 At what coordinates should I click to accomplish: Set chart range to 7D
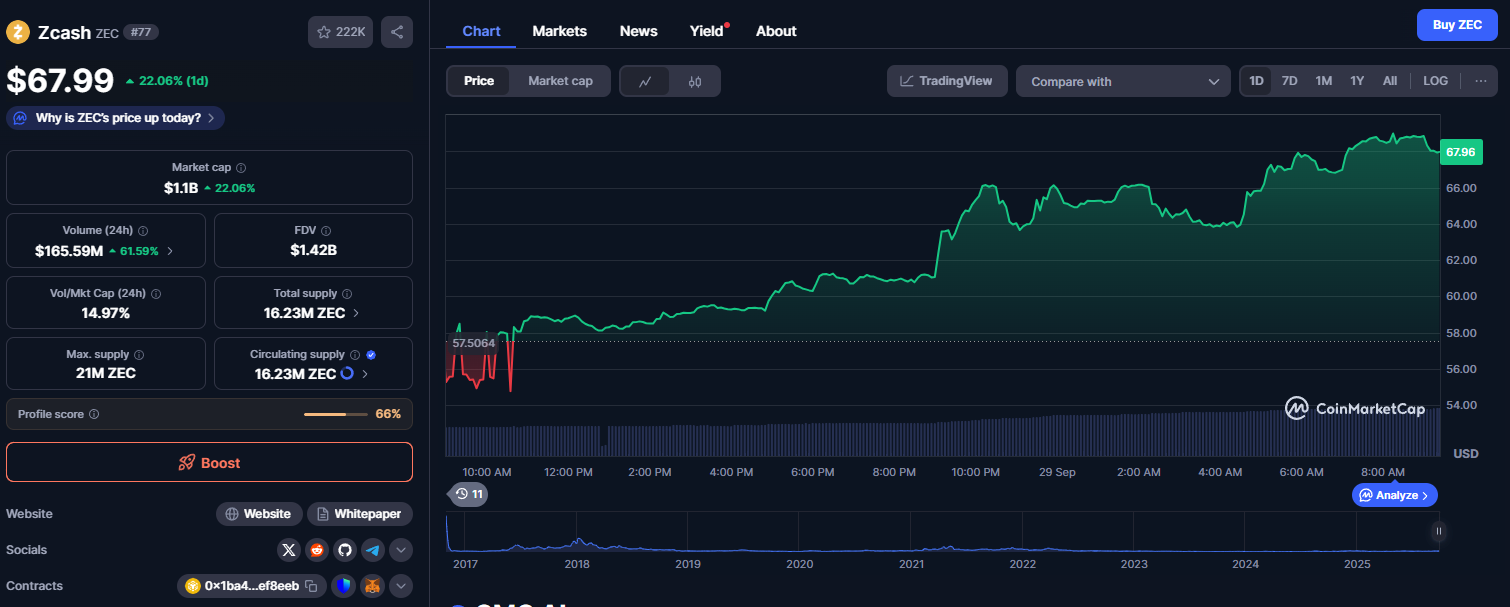1290,81
